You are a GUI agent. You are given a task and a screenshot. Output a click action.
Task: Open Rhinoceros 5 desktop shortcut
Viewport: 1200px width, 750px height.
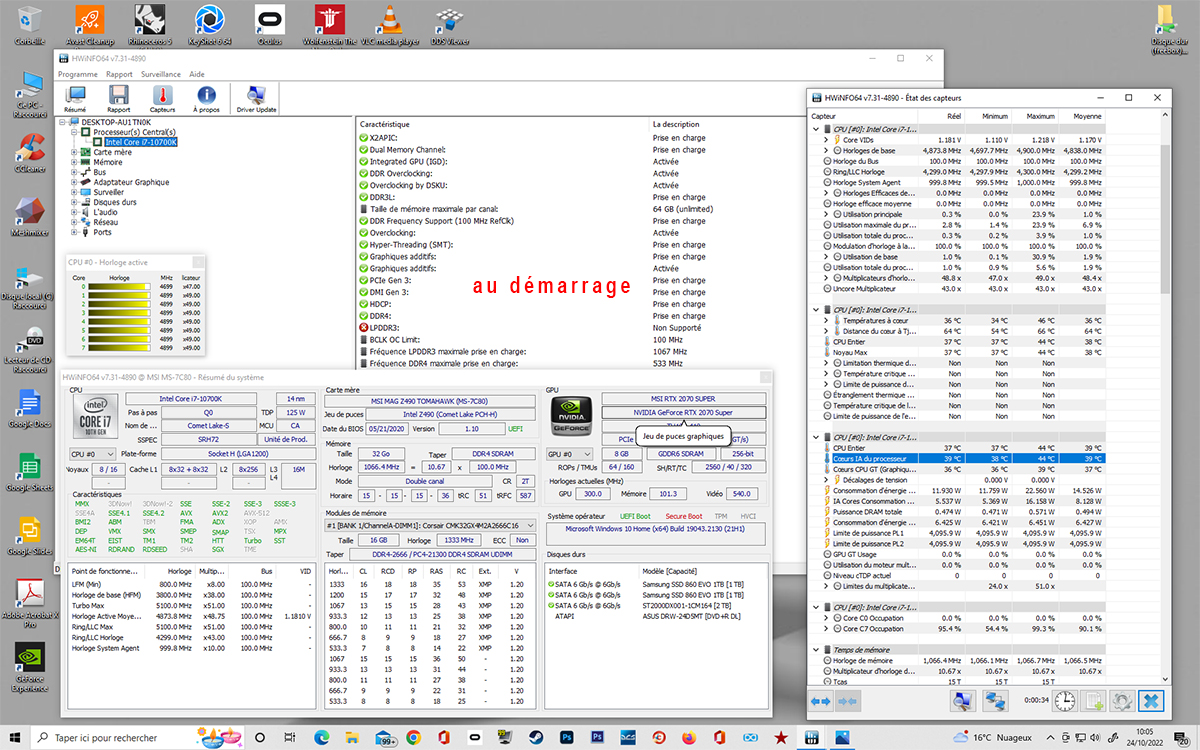(149, 24)
